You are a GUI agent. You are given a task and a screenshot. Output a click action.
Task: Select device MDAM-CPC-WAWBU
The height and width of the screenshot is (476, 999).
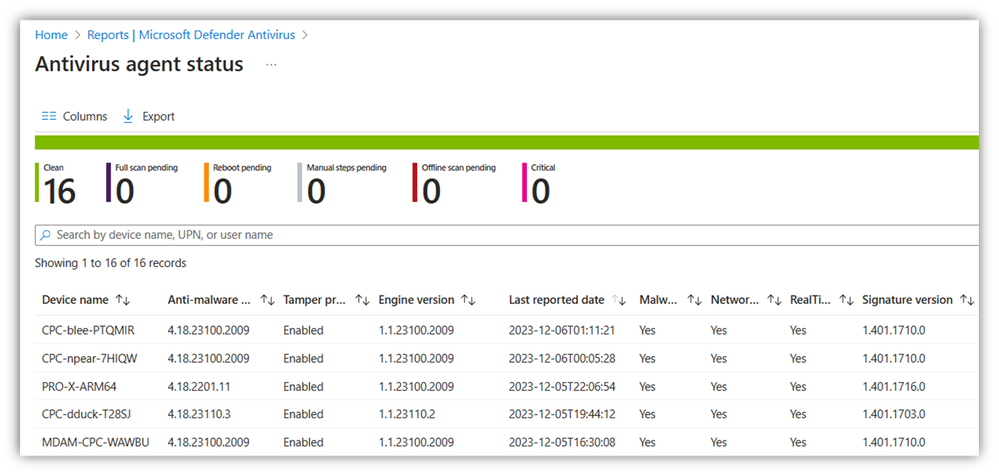click(x=96, y=442)
